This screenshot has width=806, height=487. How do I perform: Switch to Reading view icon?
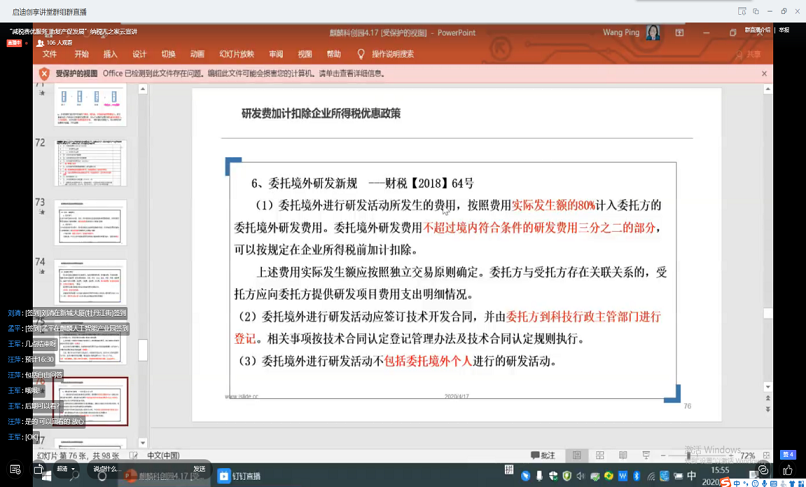point(623,456)
